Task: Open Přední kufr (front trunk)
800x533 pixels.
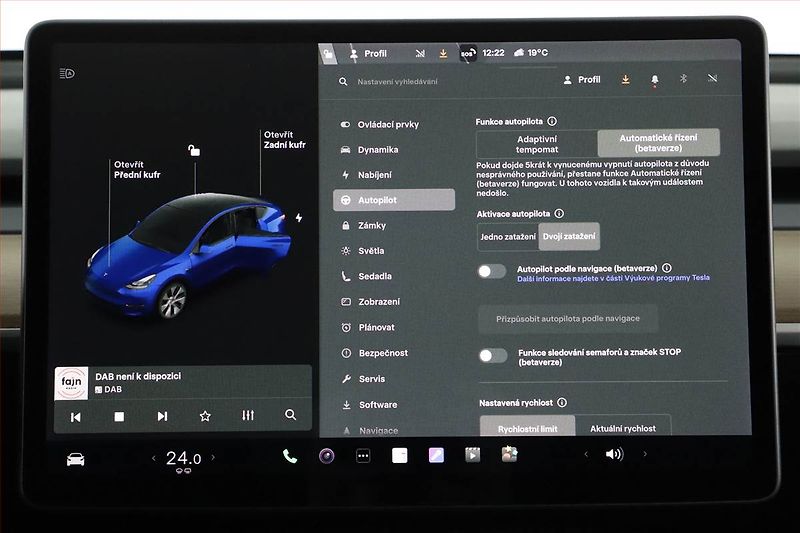Action: (137, 169)
